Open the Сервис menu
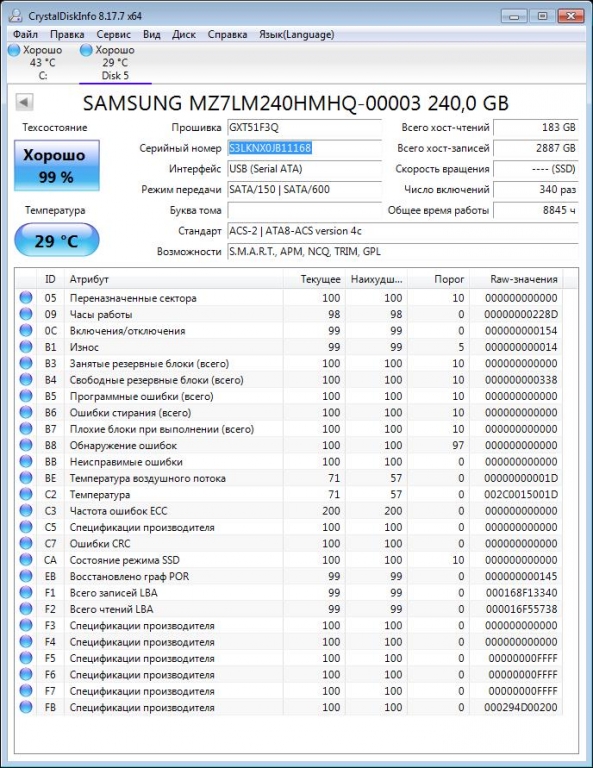The image size is (593, 768). click(114, 34)
